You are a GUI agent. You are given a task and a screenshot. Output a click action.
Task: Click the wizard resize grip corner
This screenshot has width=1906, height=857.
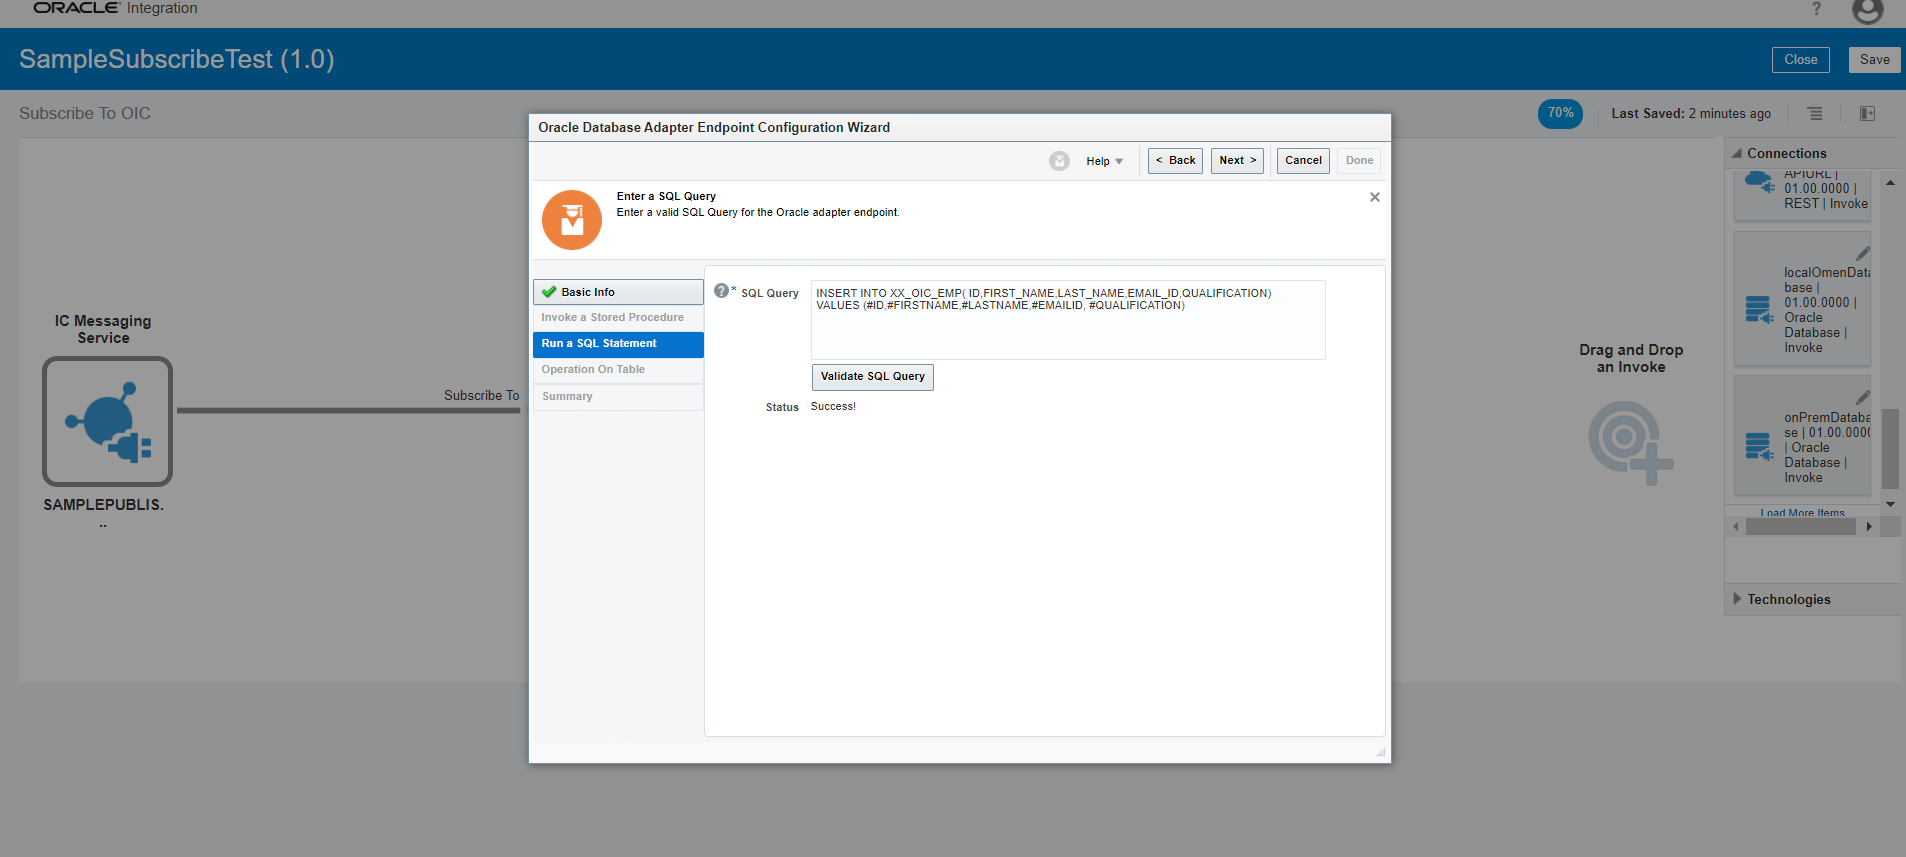tap(1380, 752)
